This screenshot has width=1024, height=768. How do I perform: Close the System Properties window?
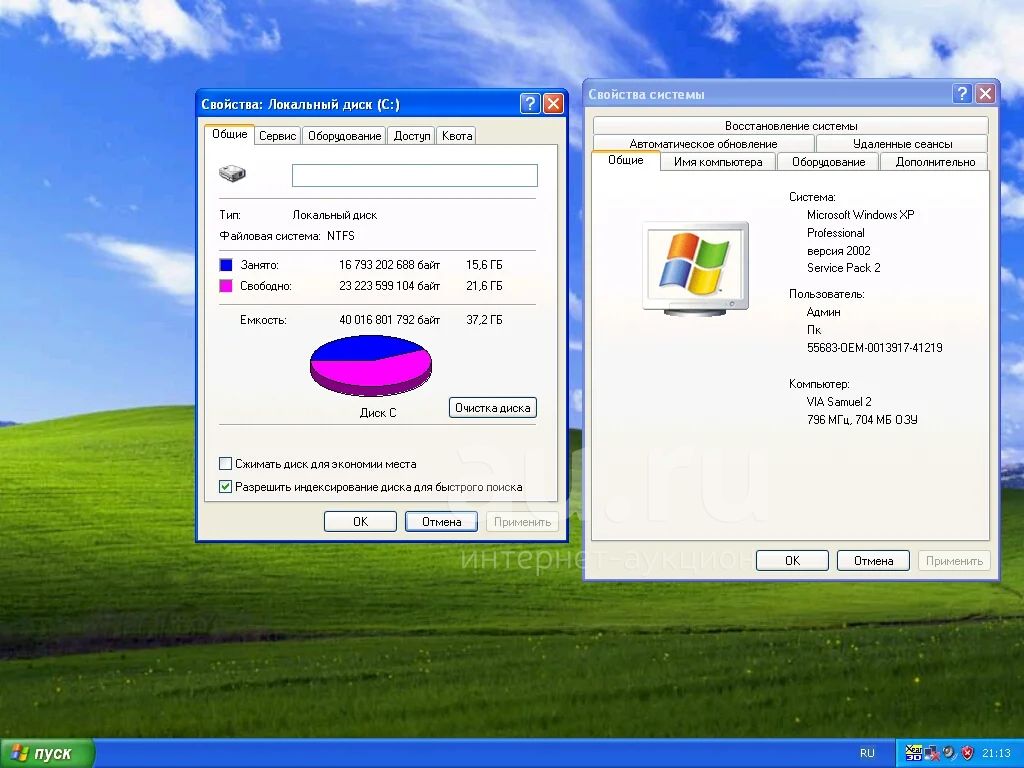[x=985, y=93]
